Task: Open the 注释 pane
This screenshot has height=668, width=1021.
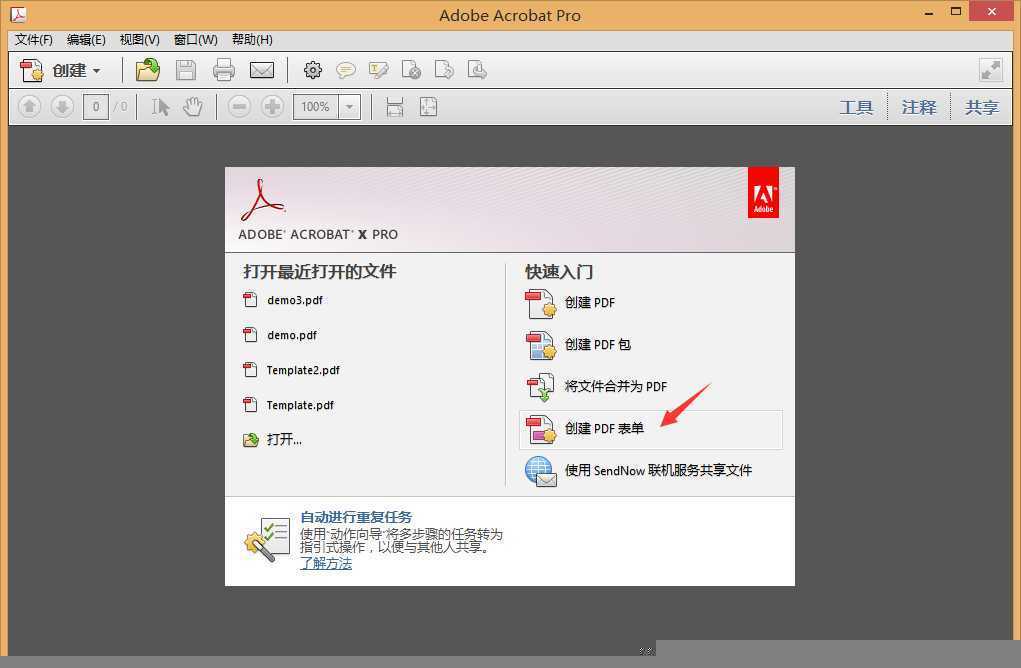Action: [x=919, y=107]
